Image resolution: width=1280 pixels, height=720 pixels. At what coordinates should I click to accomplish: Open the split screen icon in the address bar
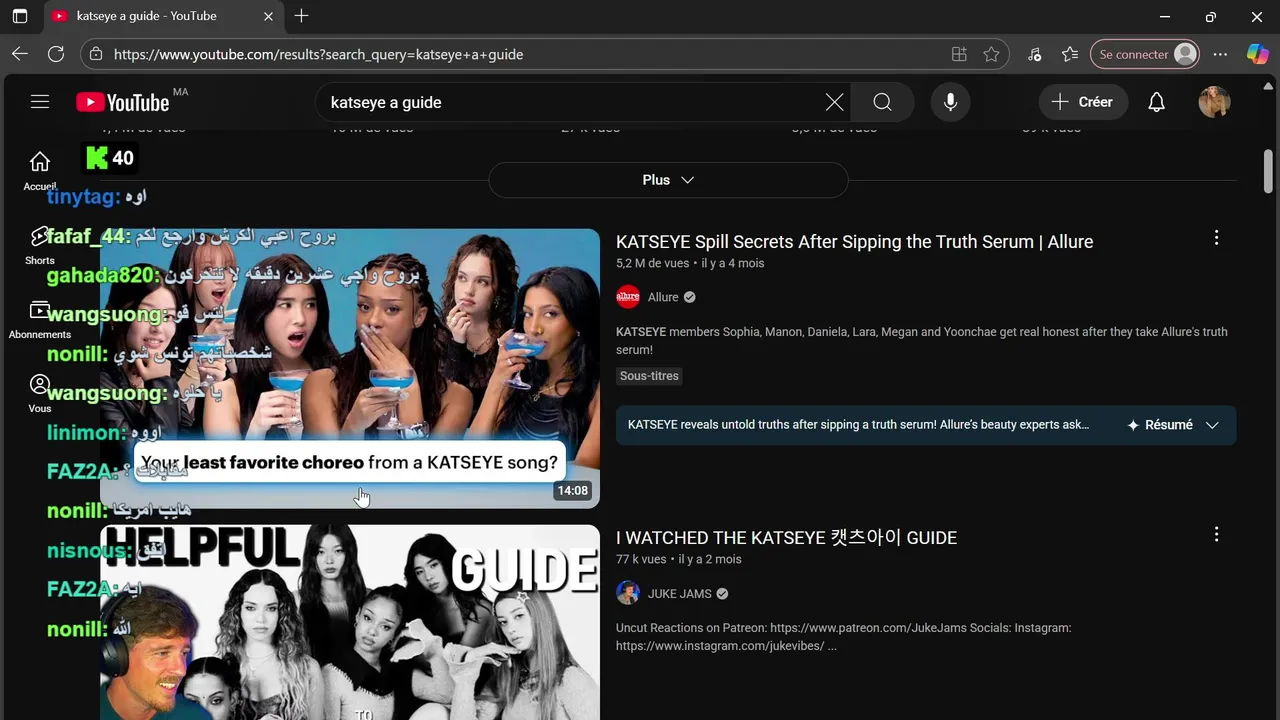tap(959, 54)
